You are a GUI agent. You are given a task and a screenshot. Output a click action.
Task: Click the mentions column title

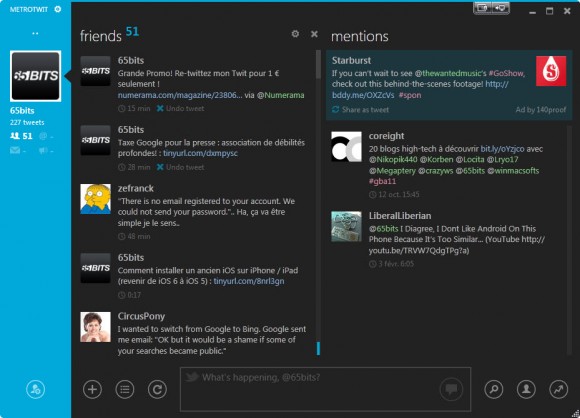pyautogui.click(x=360, y=36)
